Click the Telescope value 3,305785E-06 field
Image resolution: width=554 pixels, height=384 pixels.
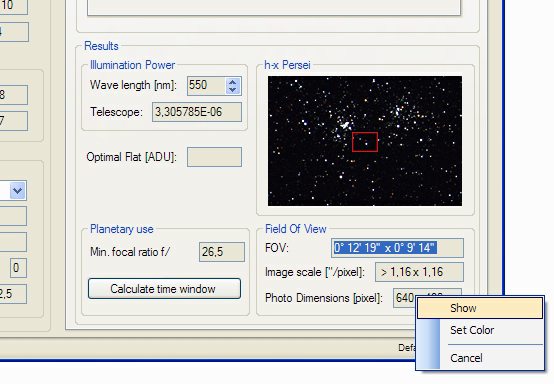click(197, 112)
